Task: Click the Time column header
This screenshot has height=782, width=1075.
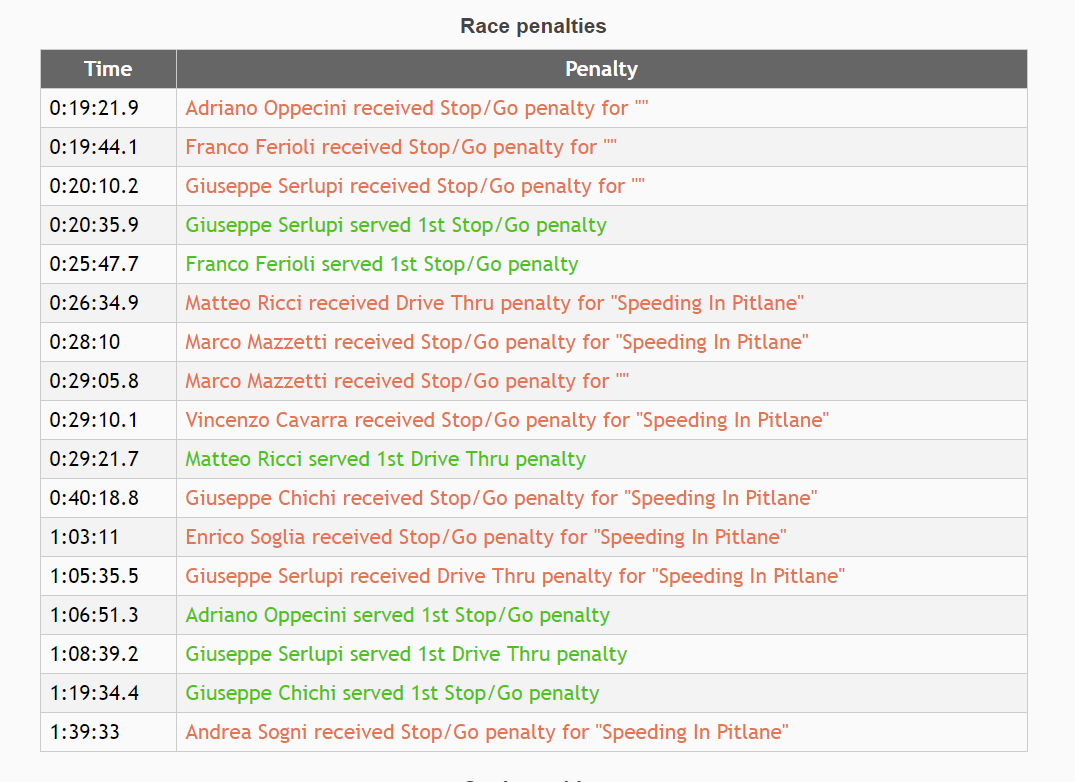Action: [108, 69]
